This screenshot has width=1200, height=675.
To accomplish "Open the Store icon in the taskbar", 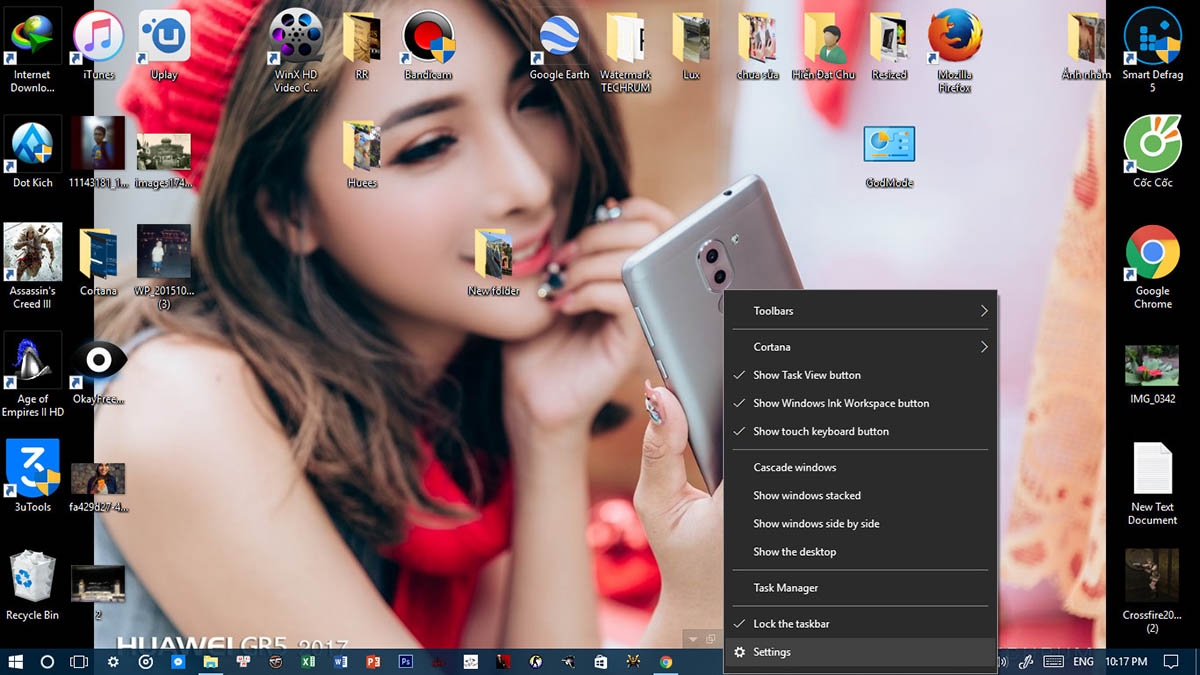I will coord(601,662).
